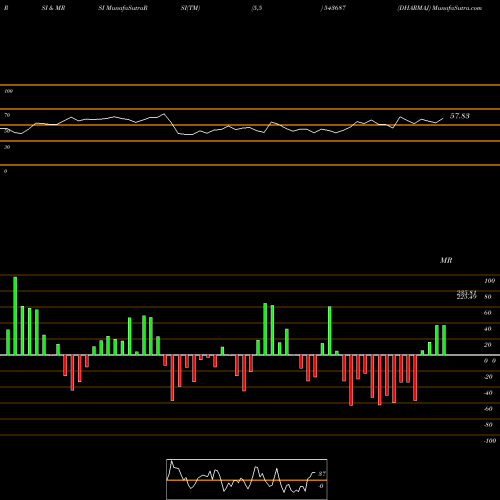The width and height of the screenshot is (500, 500).
Task: Click the 100 level label on RSI panel
Action: (8, 91)
